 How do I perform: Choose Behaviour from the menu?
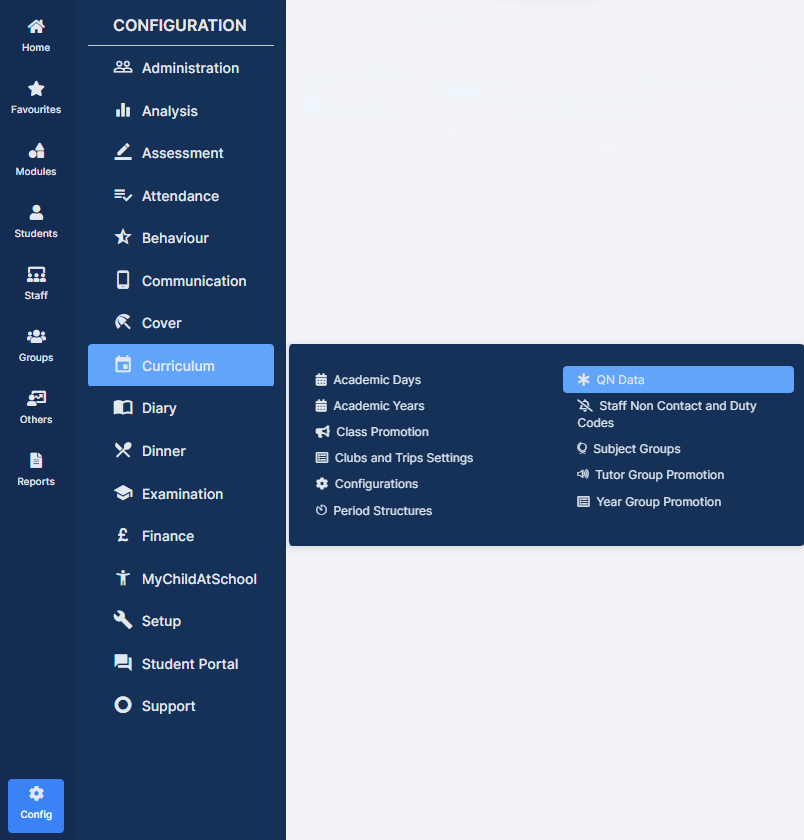click(181, 238)
